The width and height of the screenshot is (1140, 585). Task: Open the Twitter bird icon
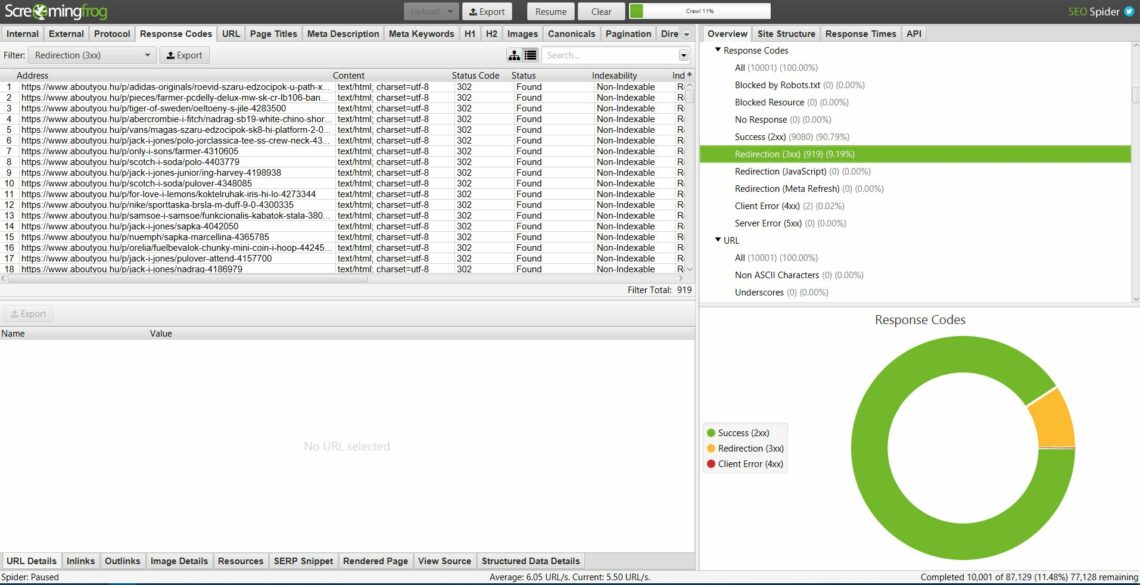point(1129,12)
